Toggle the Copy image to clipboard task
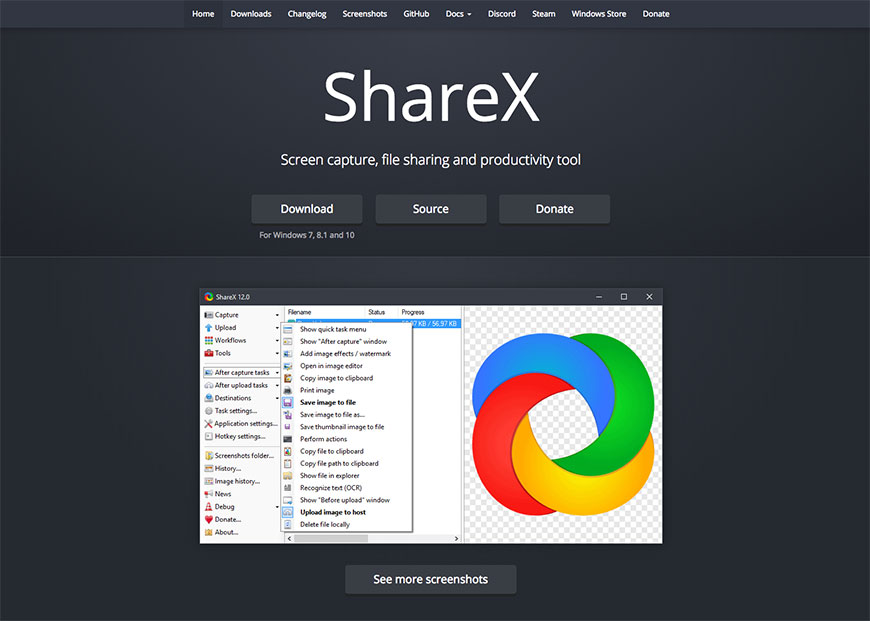 (x=336, y=378)
